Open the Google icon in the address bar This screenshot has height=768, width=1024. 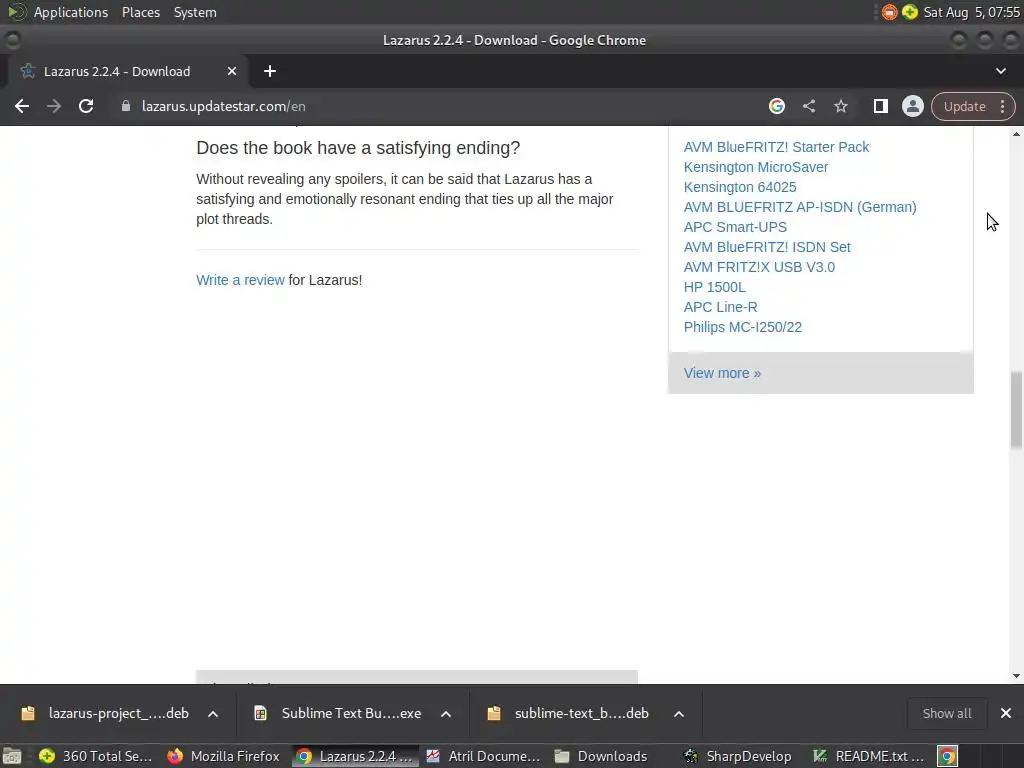[x=776, y=106]
